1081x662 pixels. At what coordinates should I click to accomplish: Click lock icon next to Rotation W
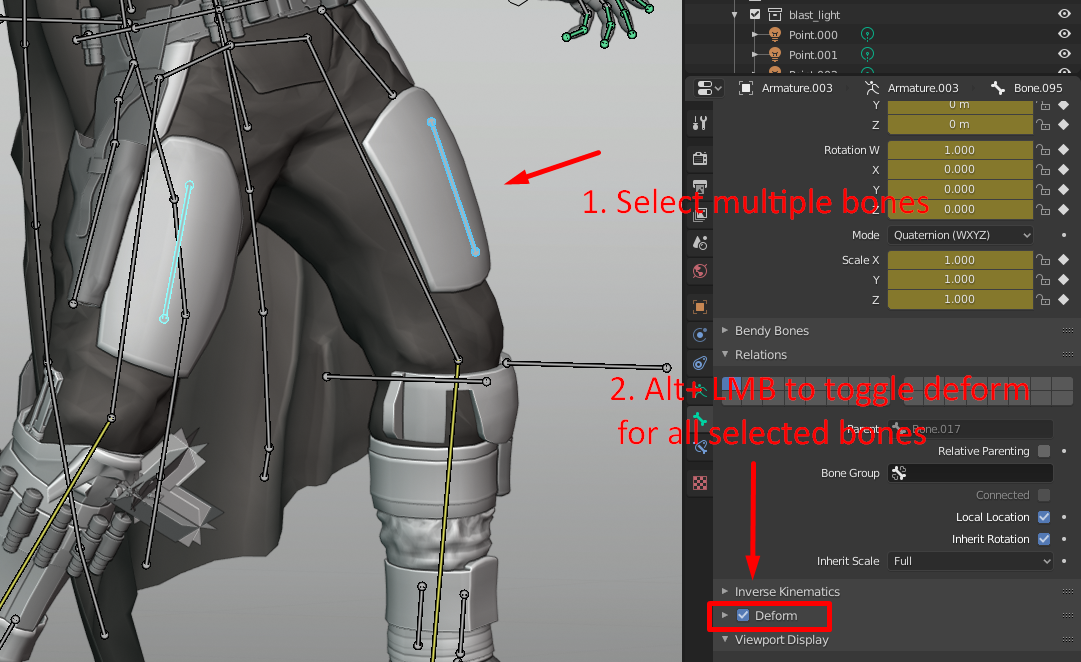[1043, 150]
